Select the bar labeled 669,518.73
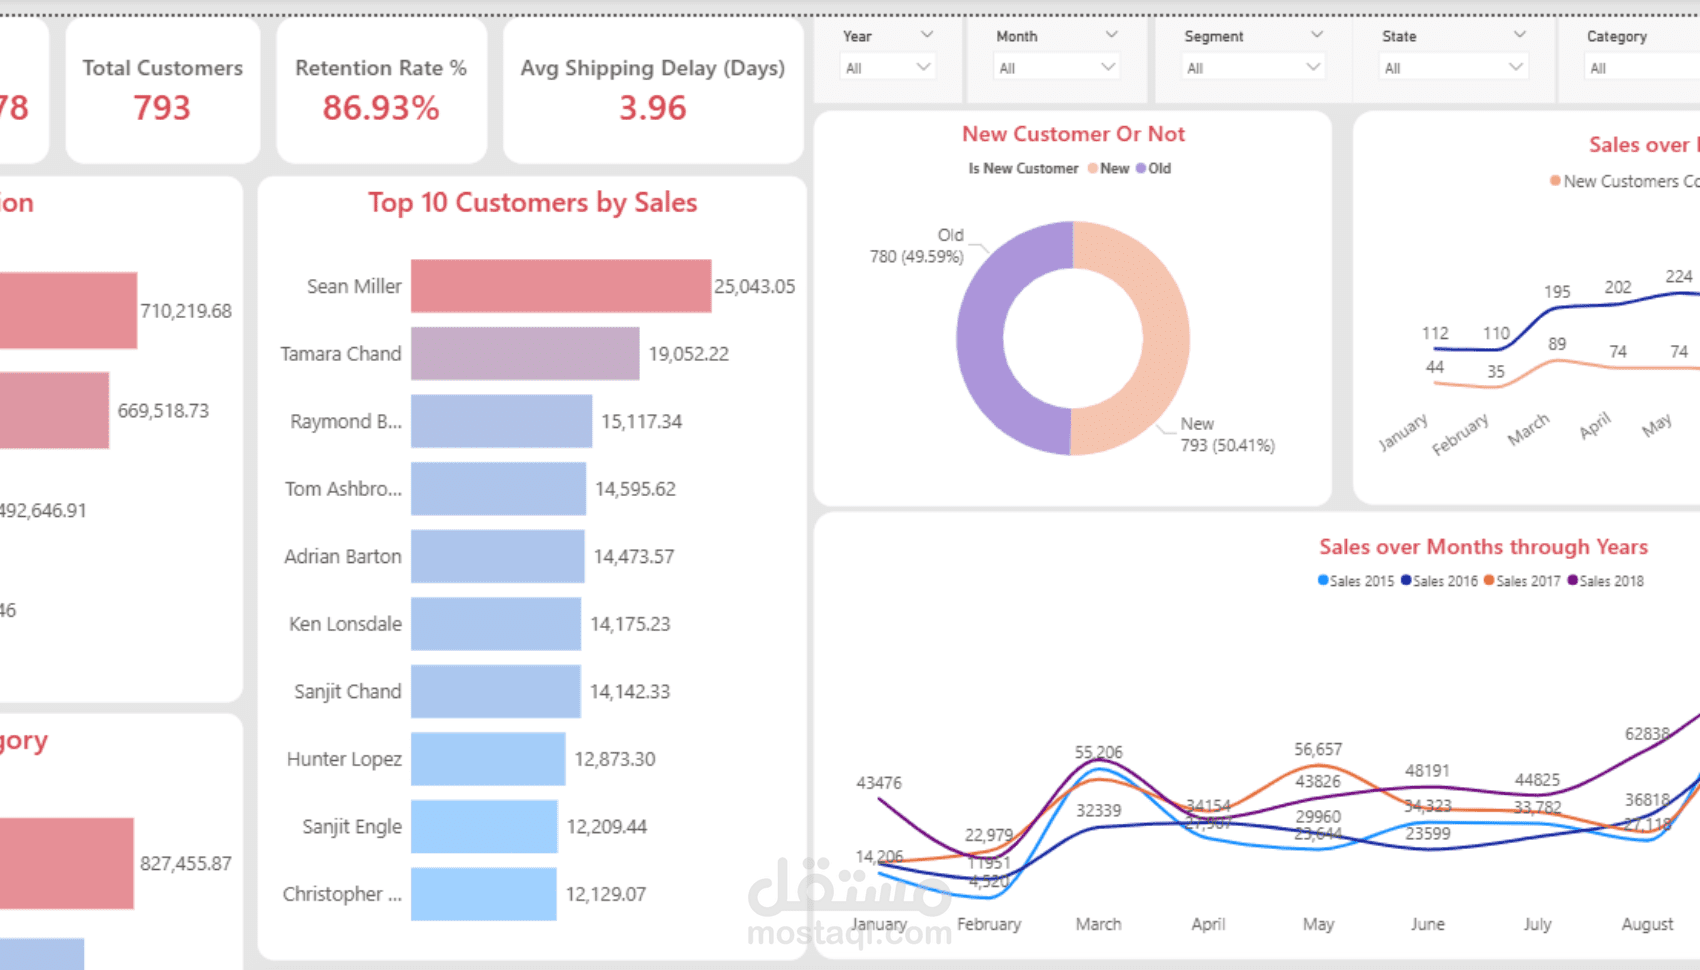The height and width of the screenshot is (970, 1700). pos(54,410)
